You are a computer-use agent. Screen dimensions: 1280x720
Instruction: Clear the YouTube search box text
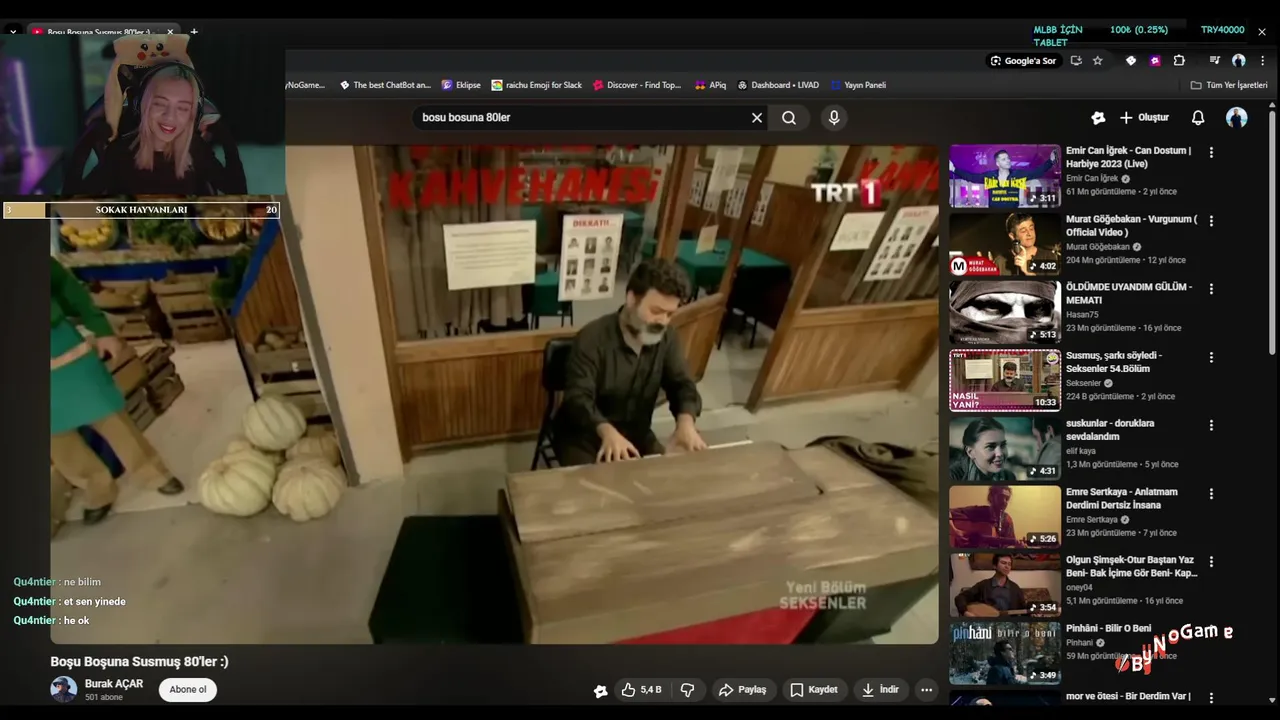757,118
